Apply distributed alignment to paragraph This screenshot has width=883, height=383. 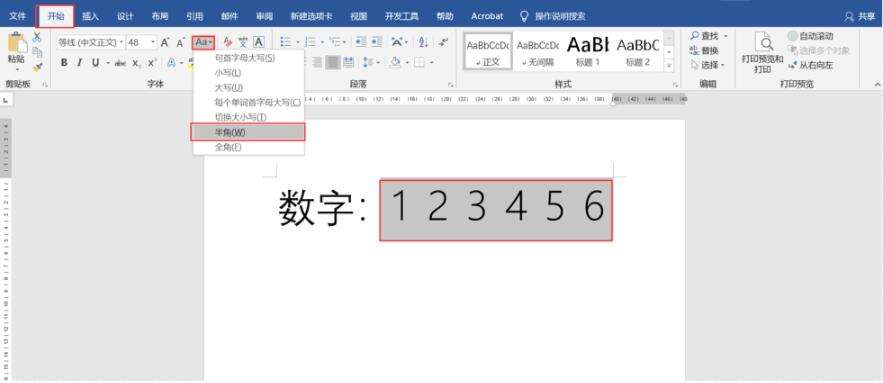pos(349,63)
